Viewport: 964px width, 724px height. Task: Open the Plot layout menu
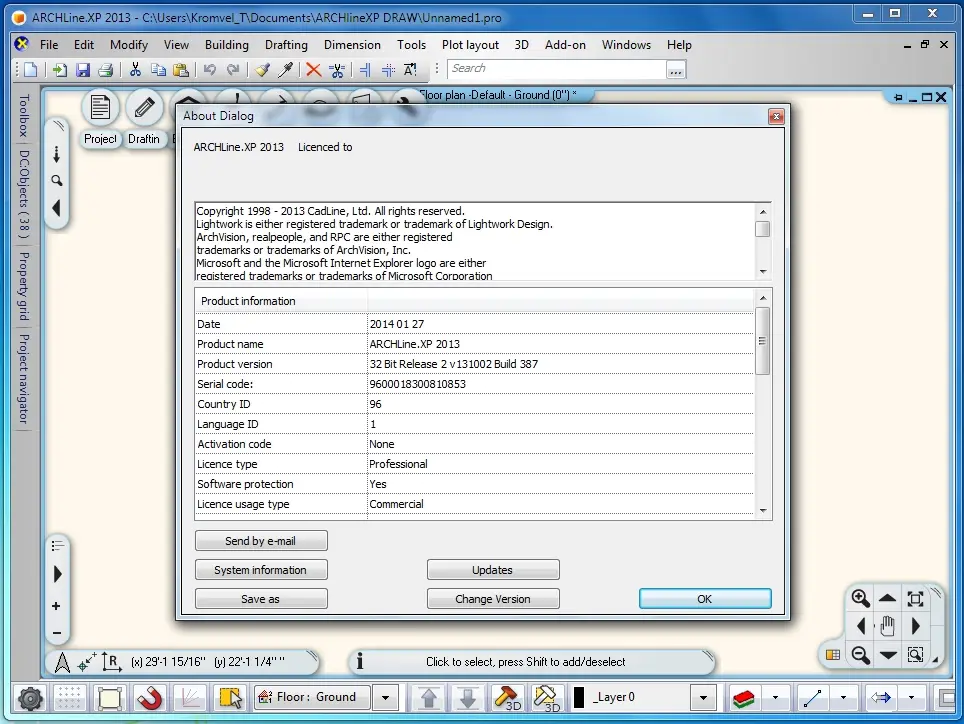click(470, 45)
